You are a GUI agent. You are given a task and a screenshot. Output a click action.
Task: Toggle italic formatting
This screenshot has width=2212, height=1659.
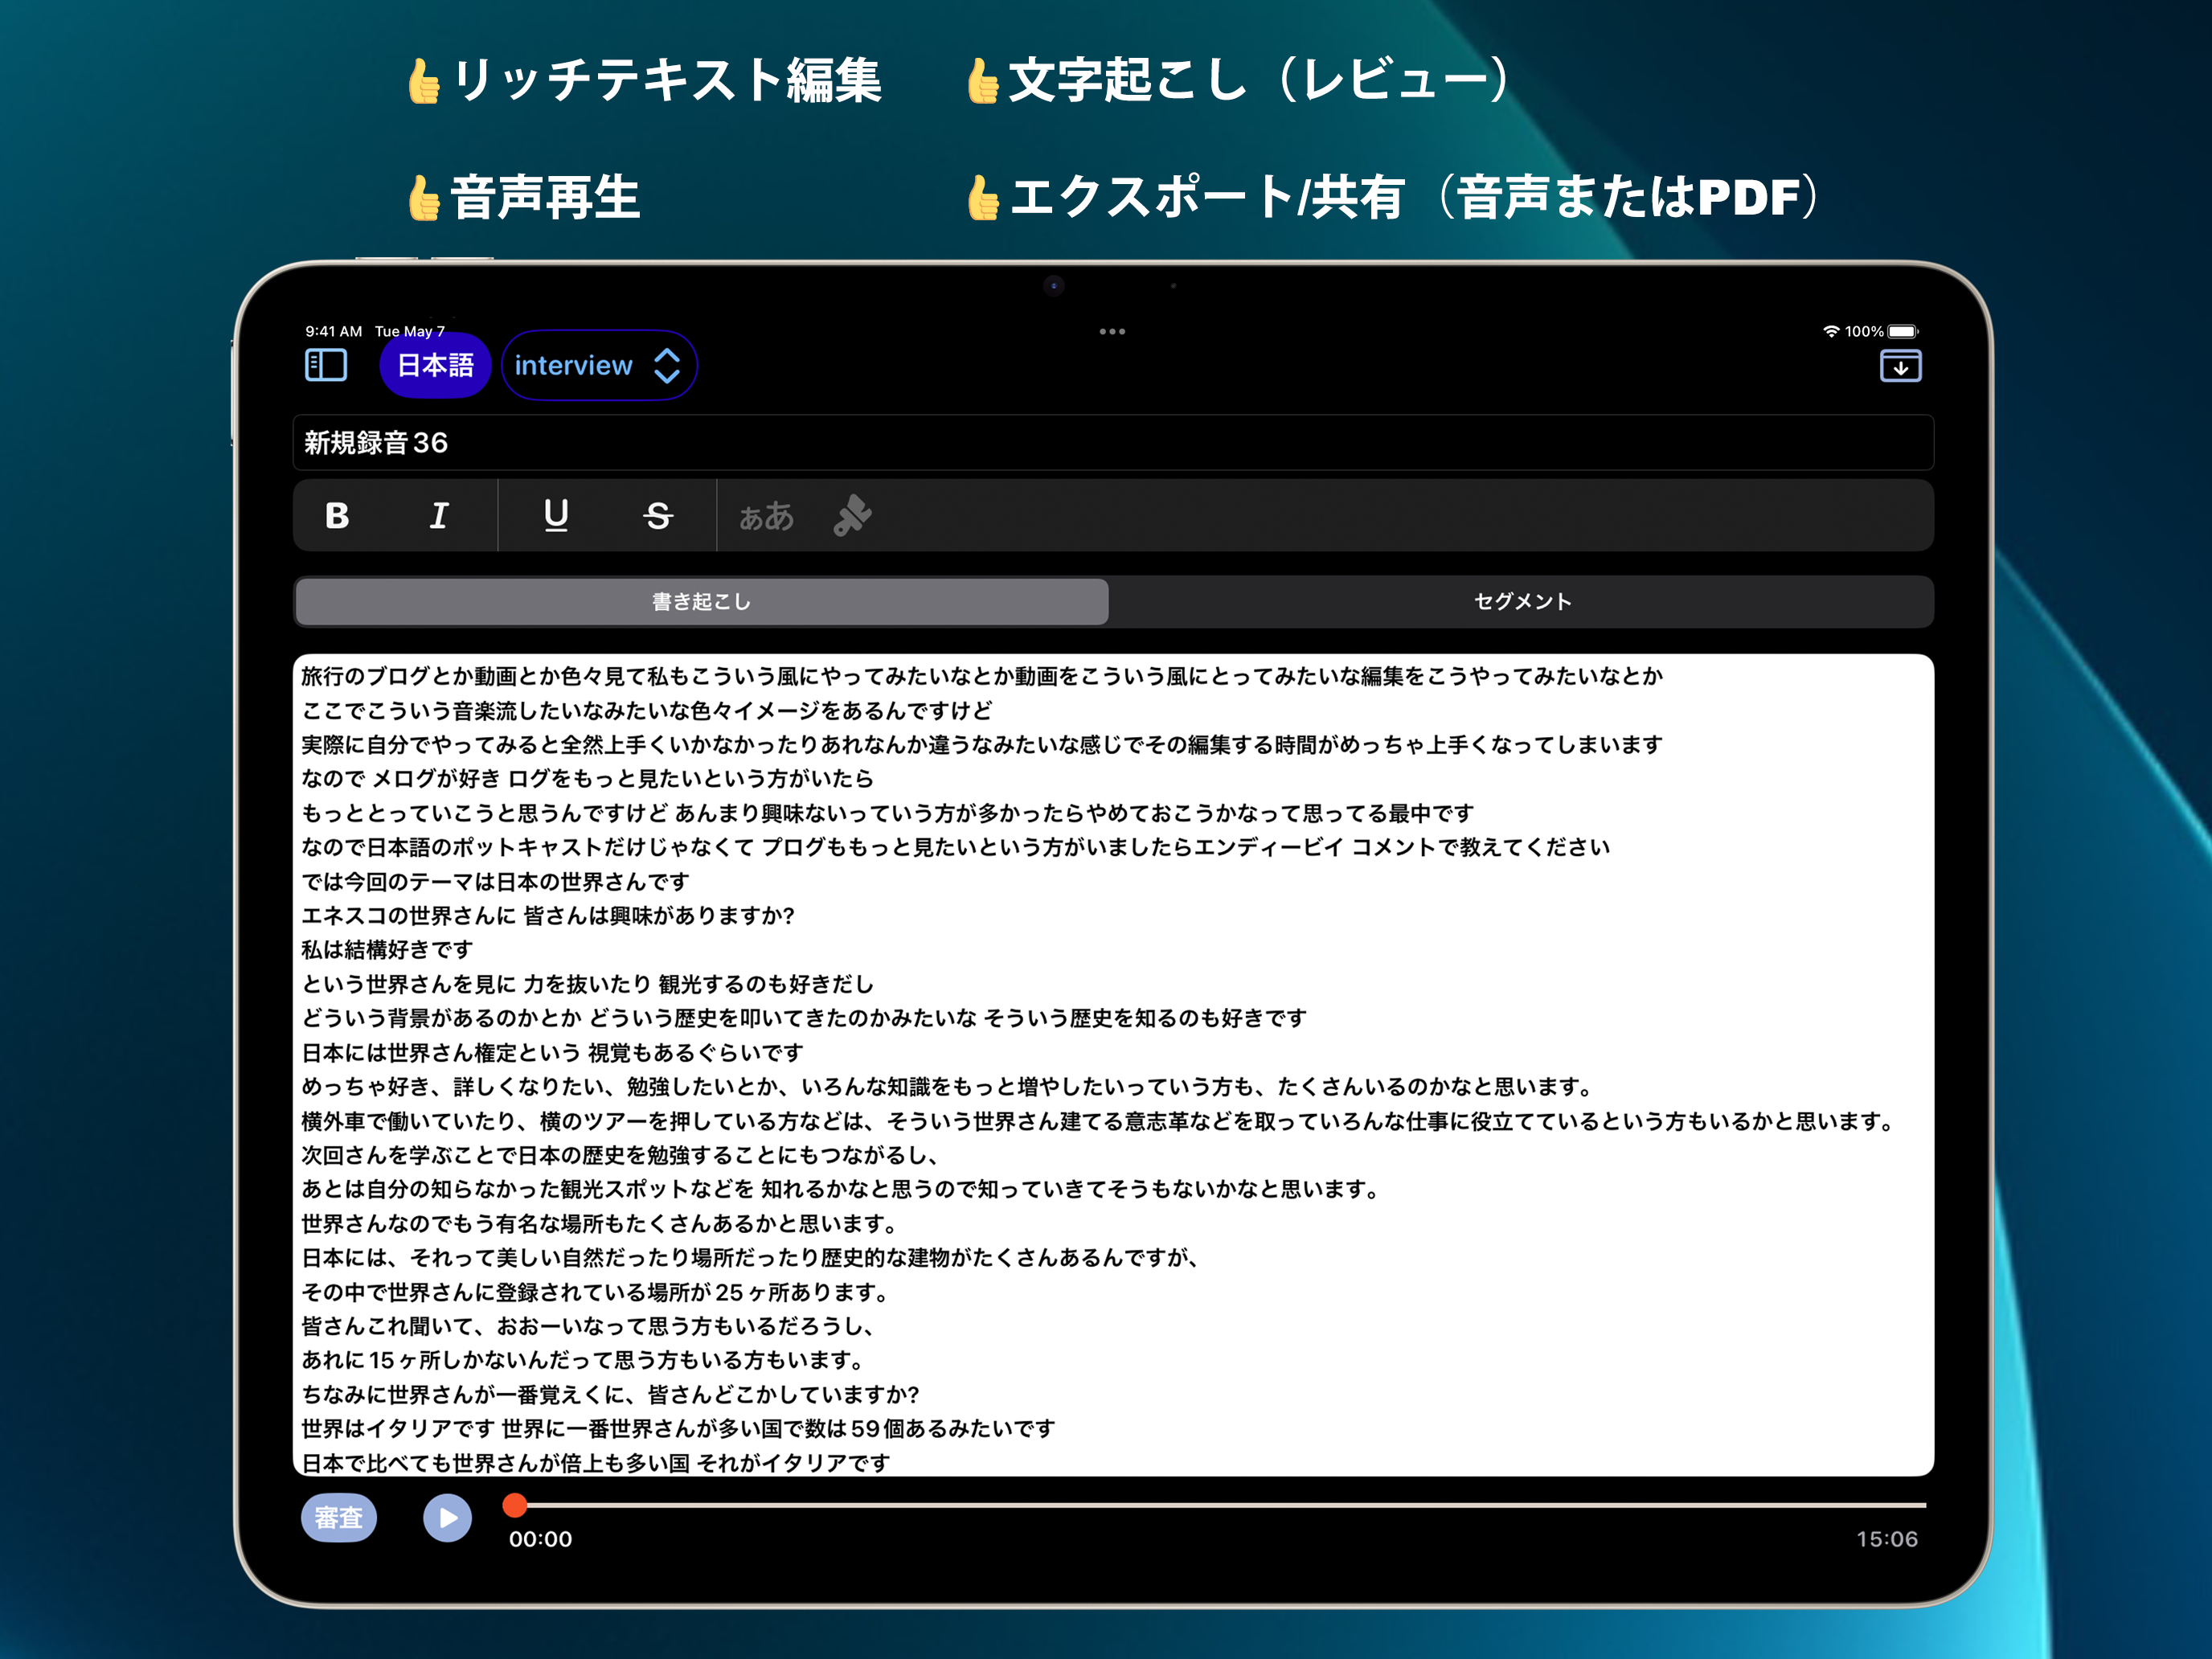pos(439,515)
